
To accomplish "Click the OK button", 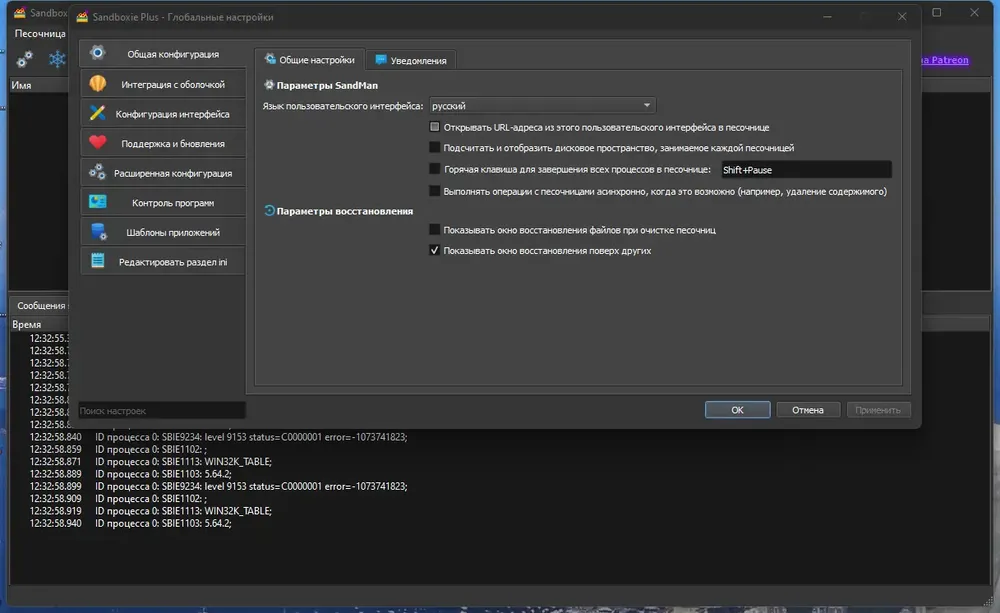I will click(737, 410).
